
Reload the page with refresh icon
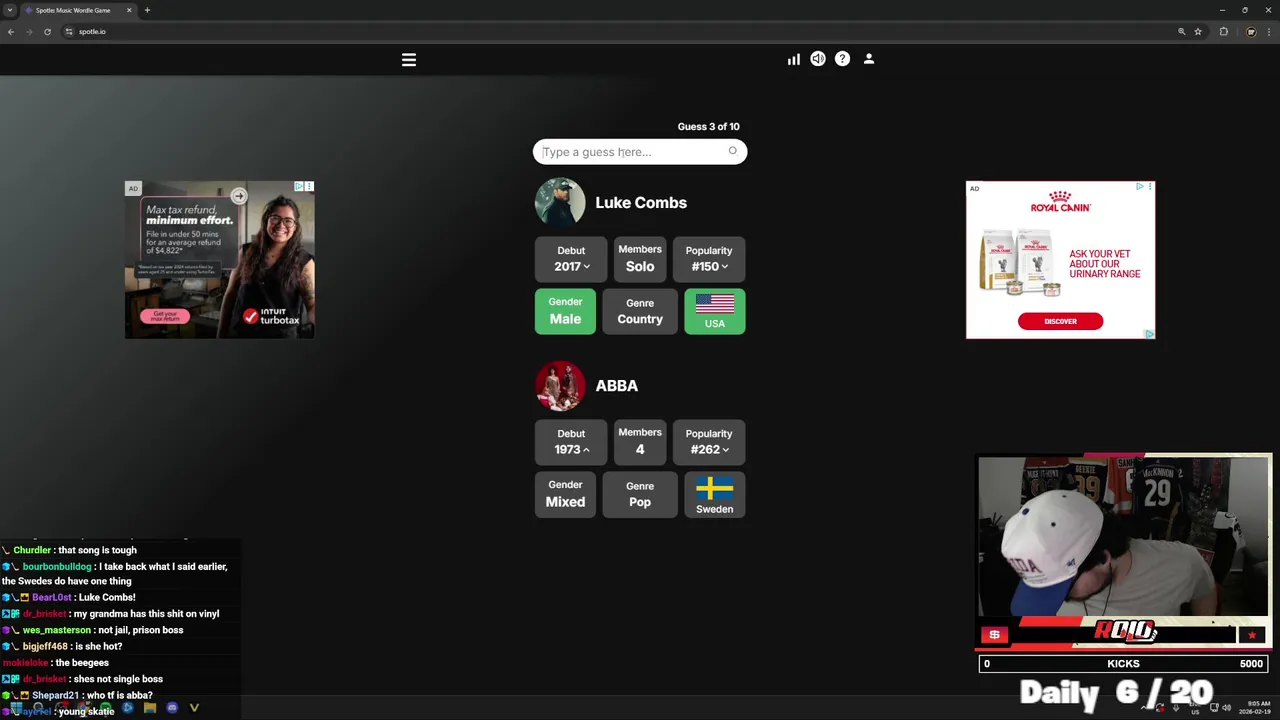47,32
